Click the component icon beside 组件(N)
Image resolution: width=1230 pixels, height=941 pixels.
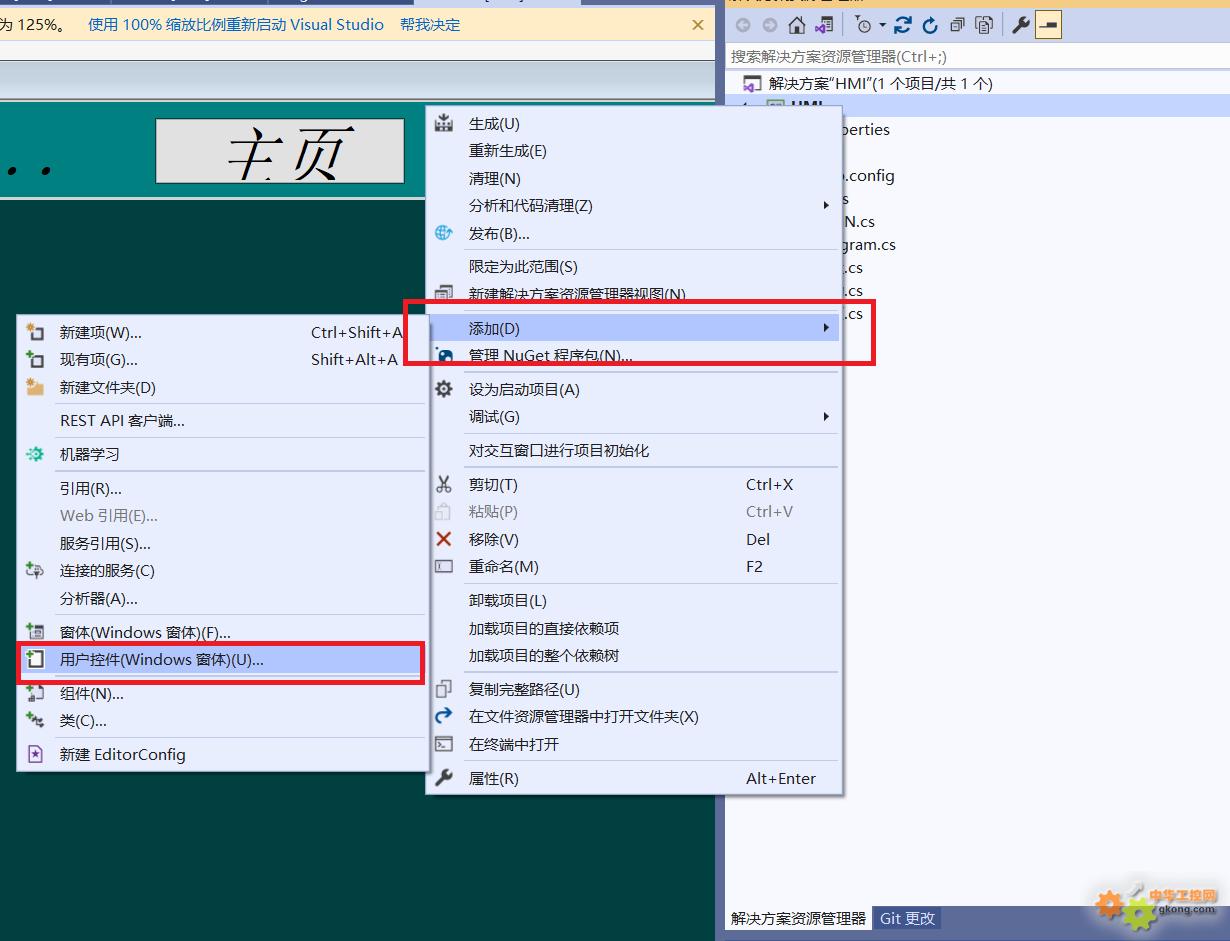point(35,693)
